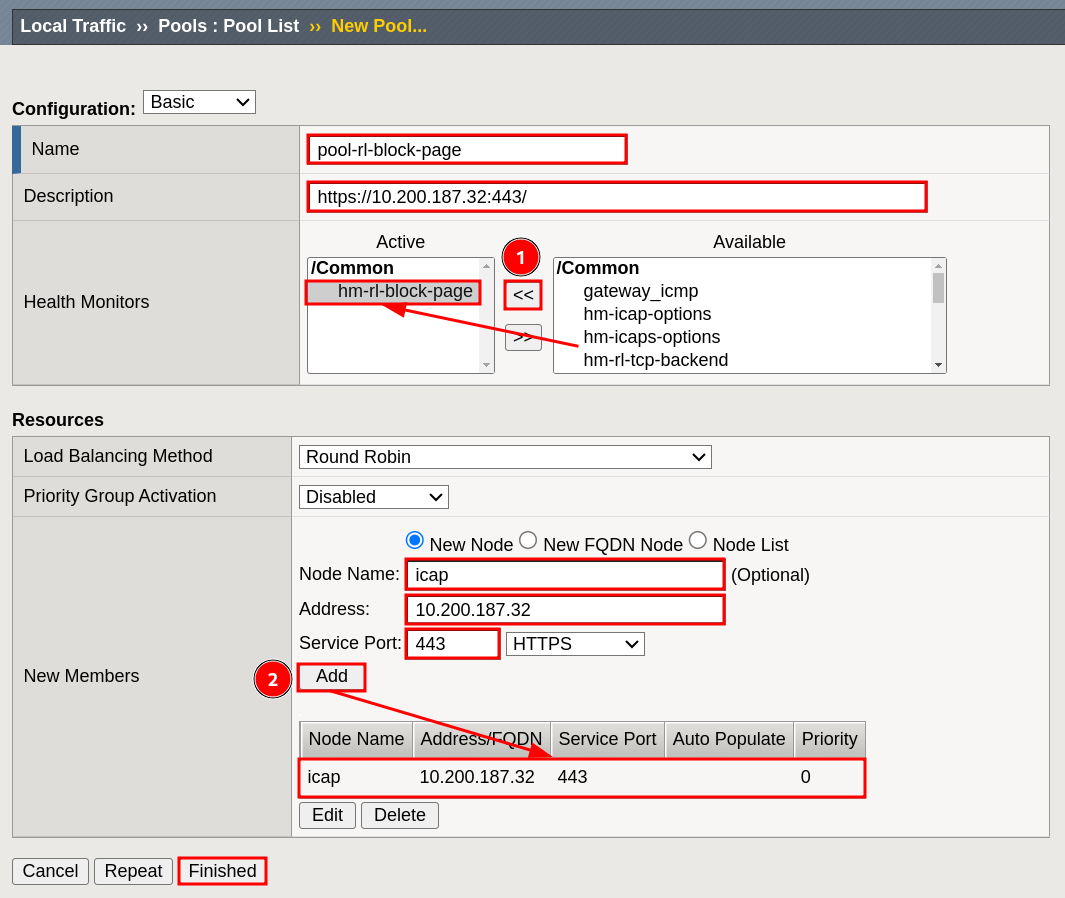Viewport: 1065px width, 898px height.
Task: Click the >> move-to-available button
Action: (x=523, y=337)
